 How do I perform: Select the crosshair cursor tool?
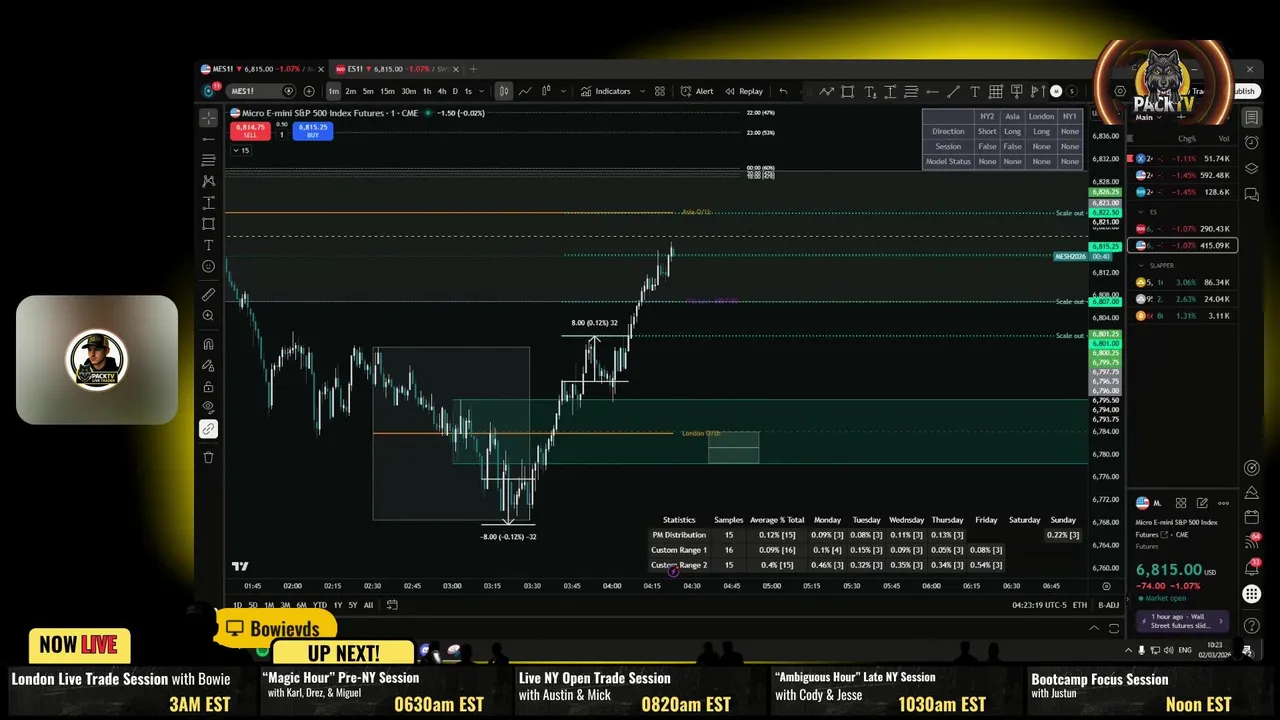pos(208,118)
